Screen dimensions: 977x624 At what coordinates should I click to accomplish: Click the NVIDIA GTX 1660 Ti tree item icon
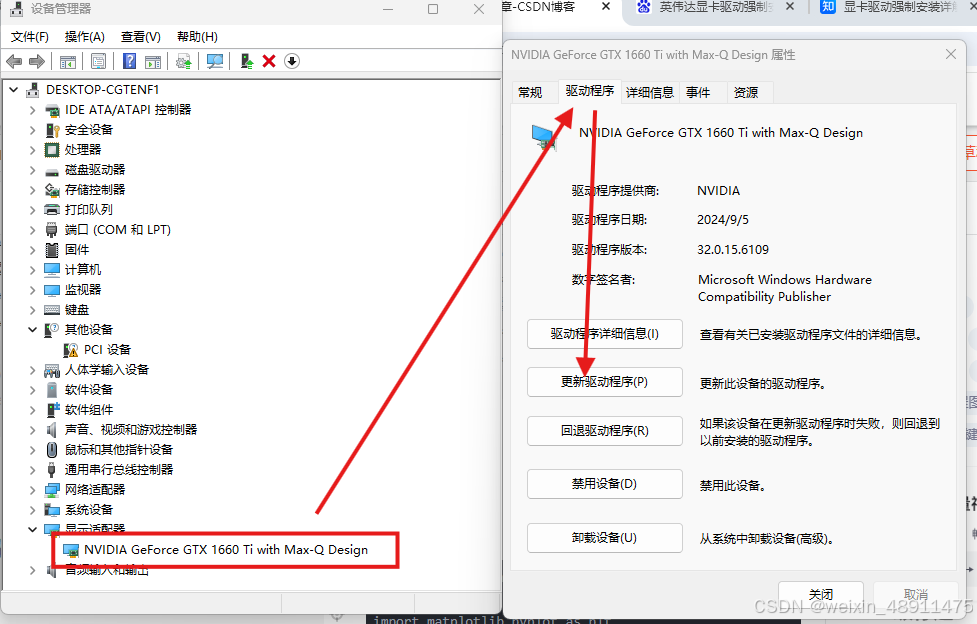pos(72,550)
